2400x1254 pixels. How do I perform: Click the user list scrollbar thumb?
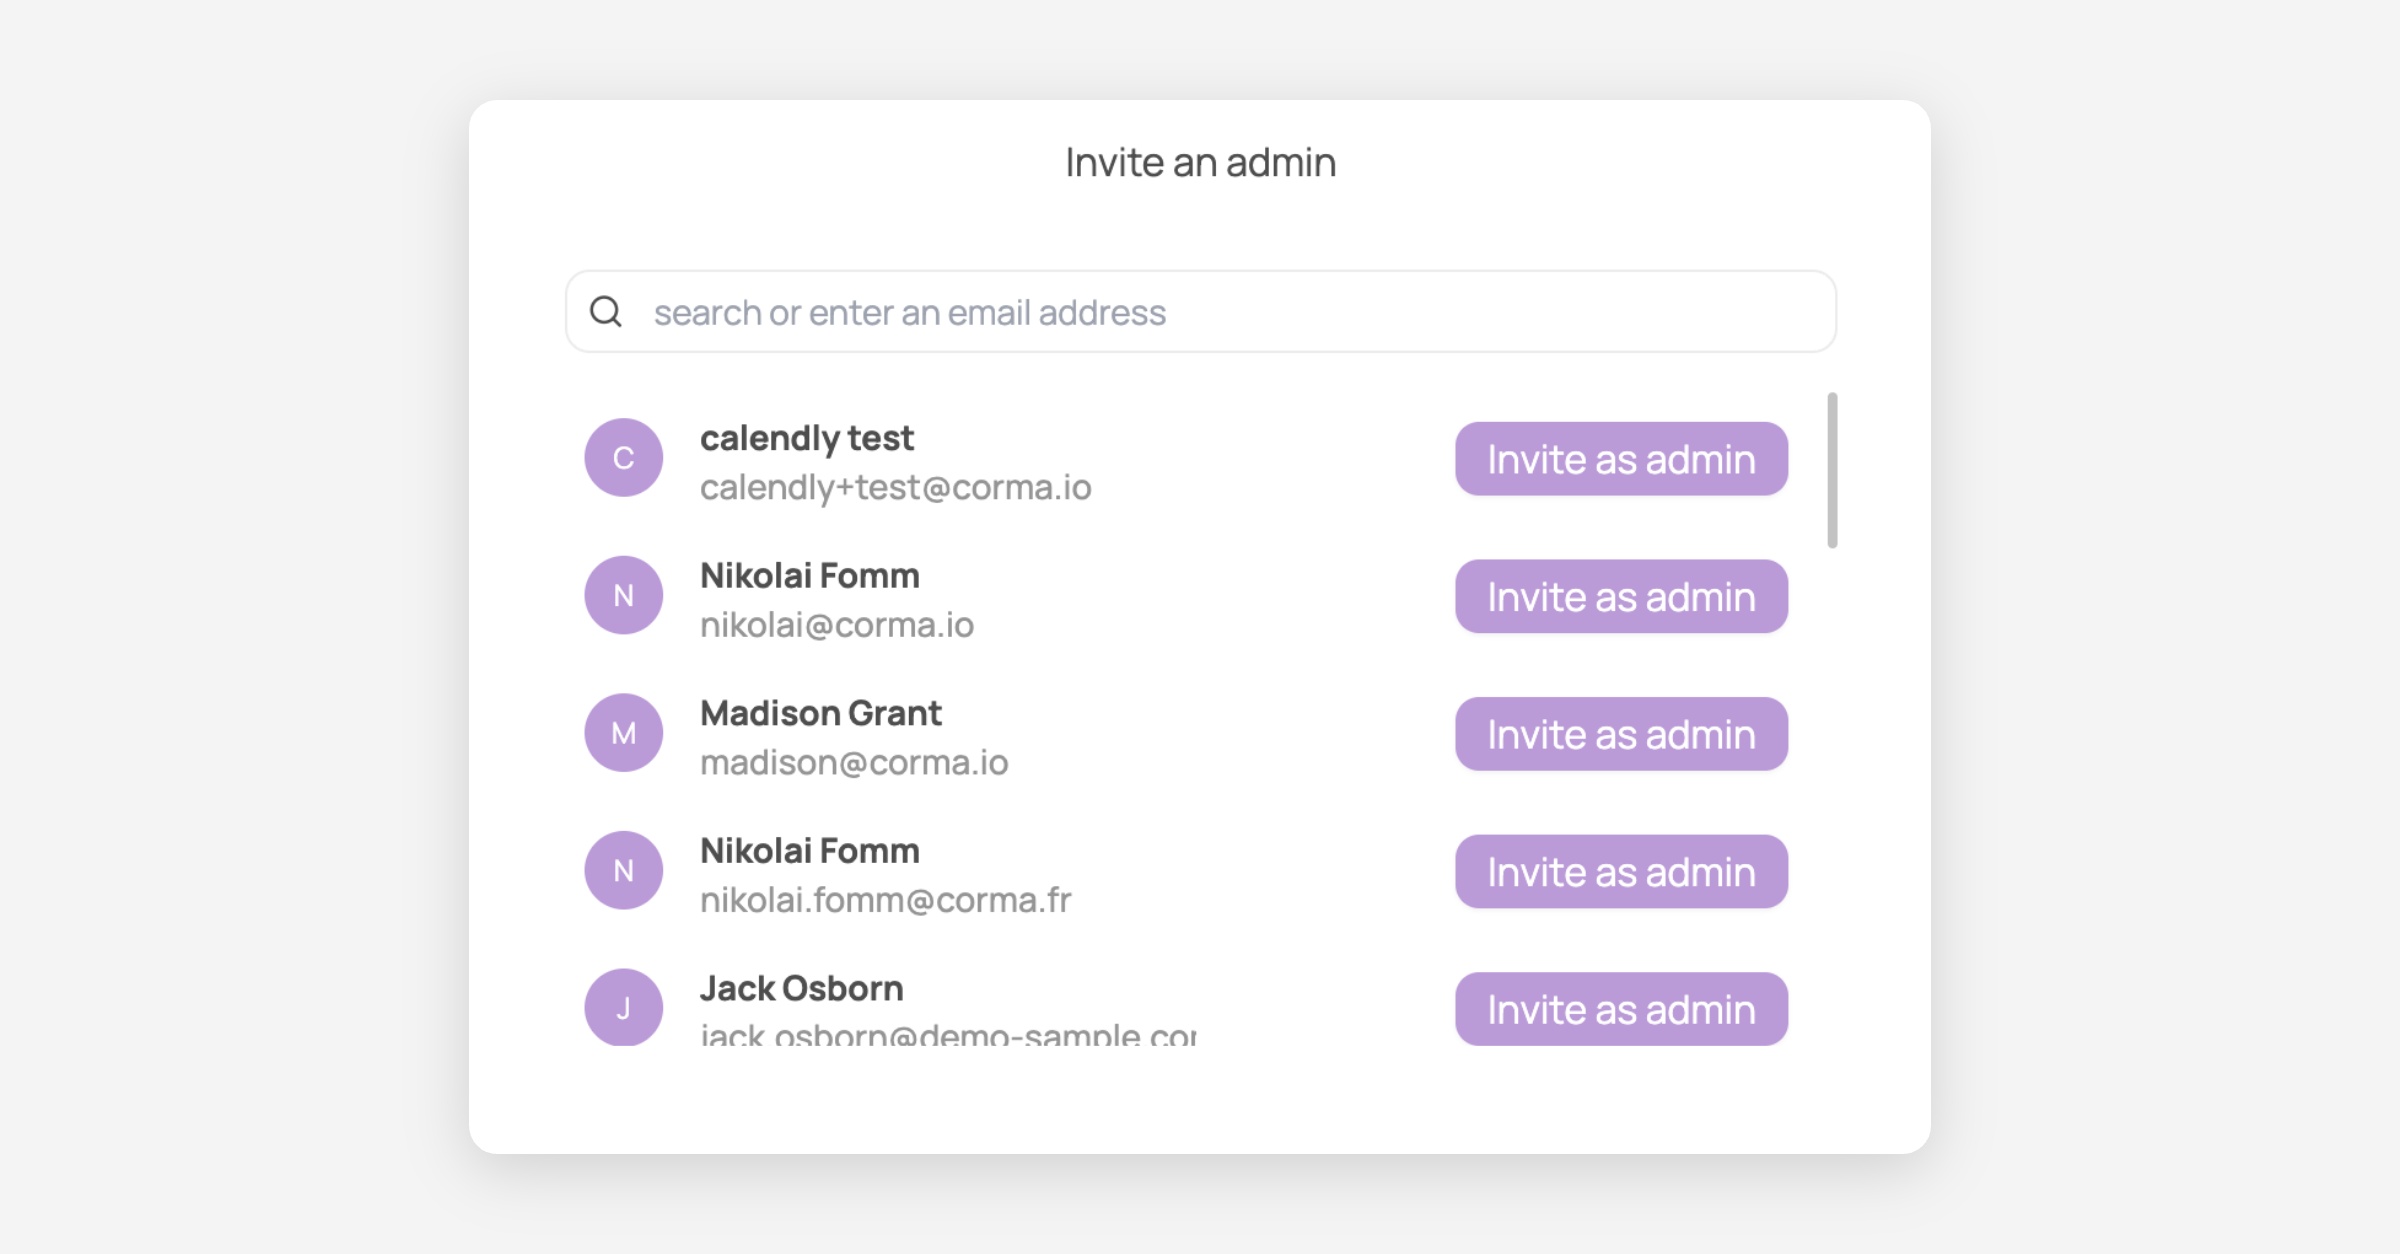(1832, 470)
